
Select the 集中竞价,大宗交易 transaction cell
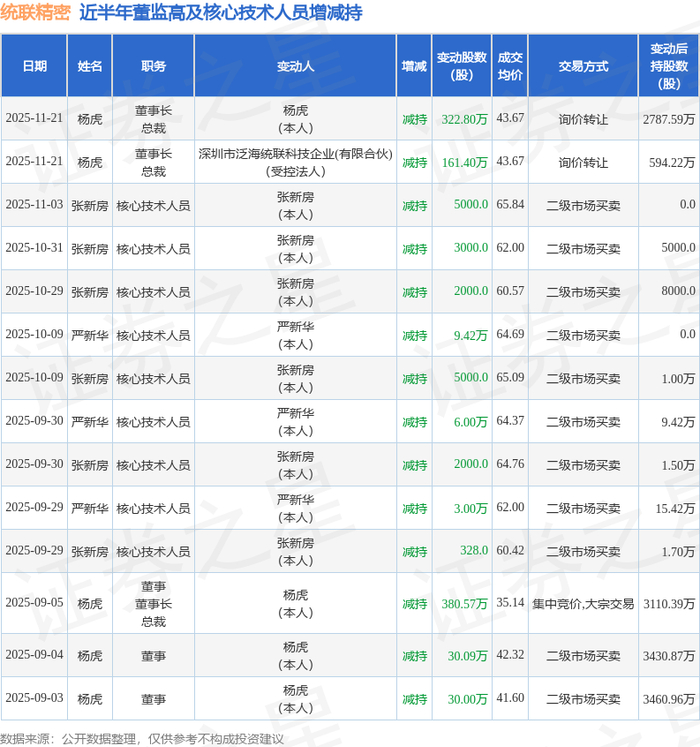[x=583, y=604]
